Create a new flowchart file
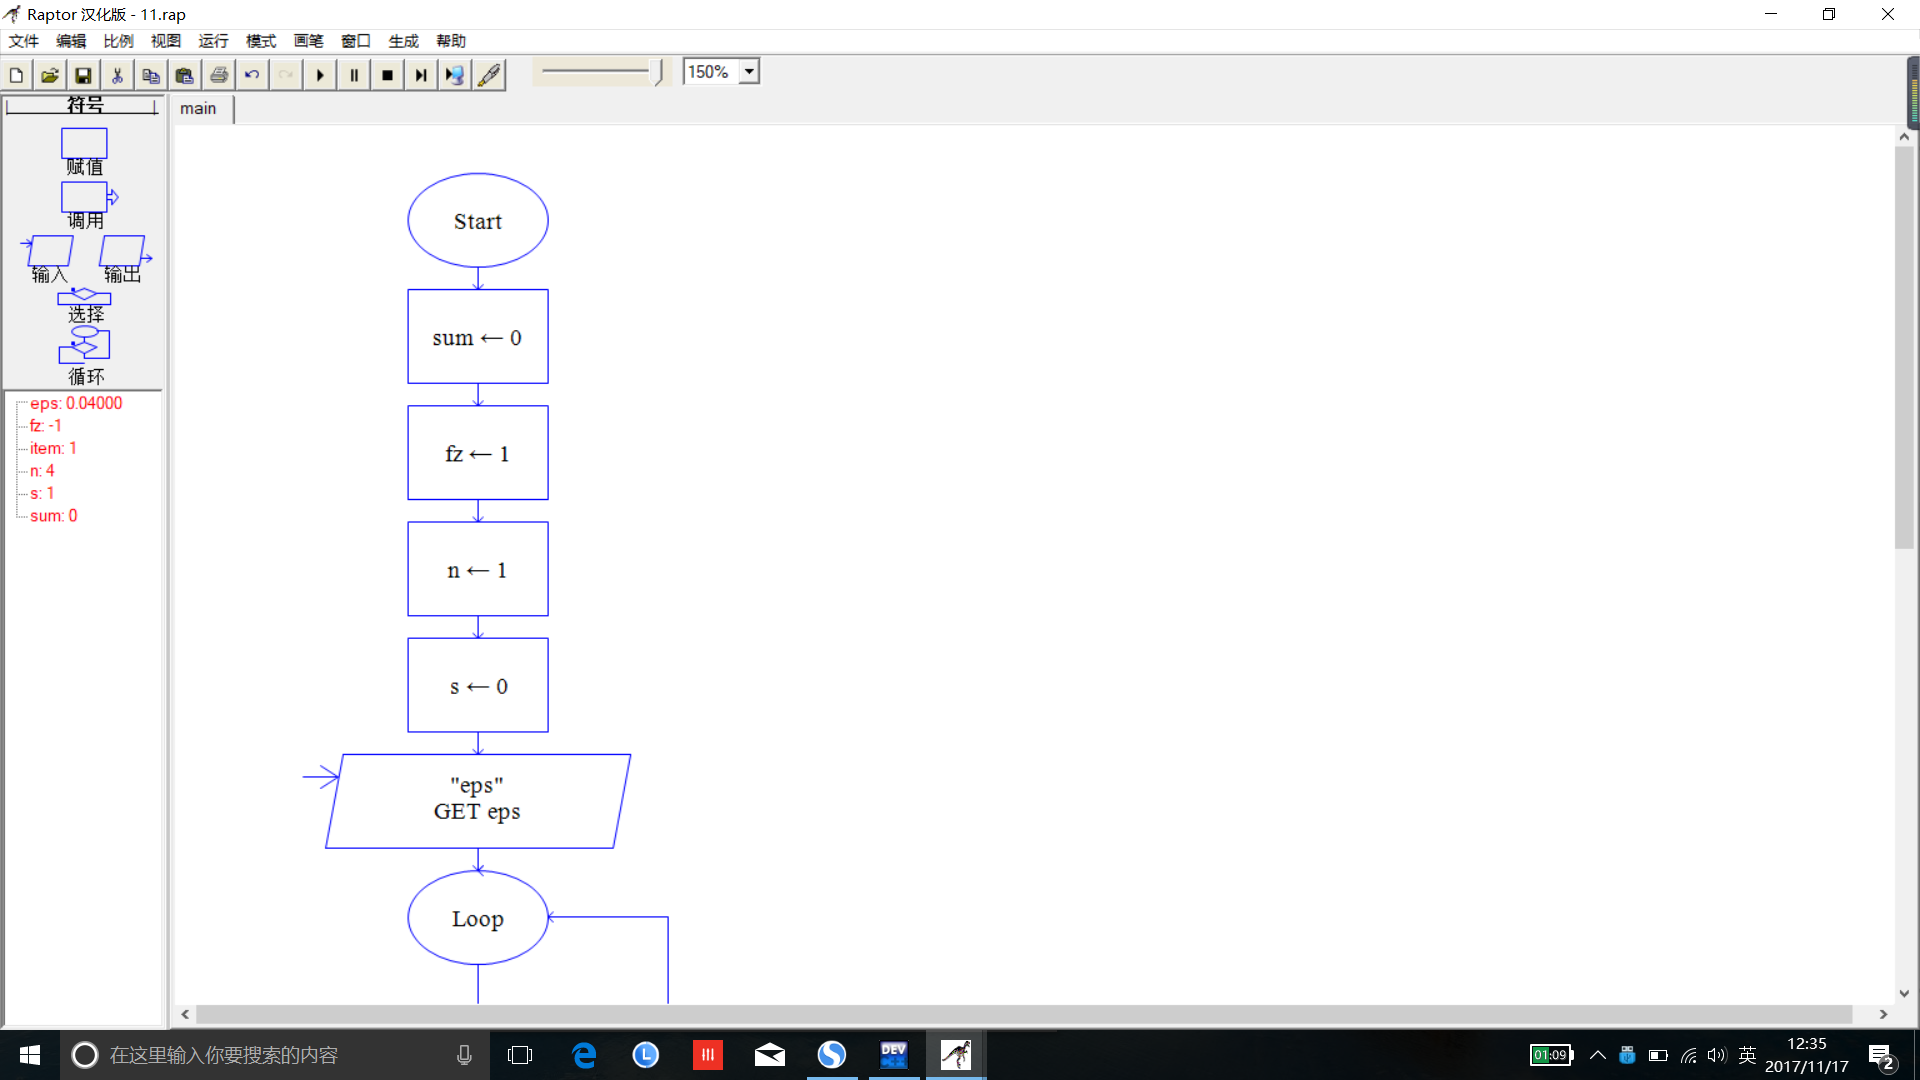Image resolution: width=1920 pixels, height=1080 pixels. tap(17, 75)
